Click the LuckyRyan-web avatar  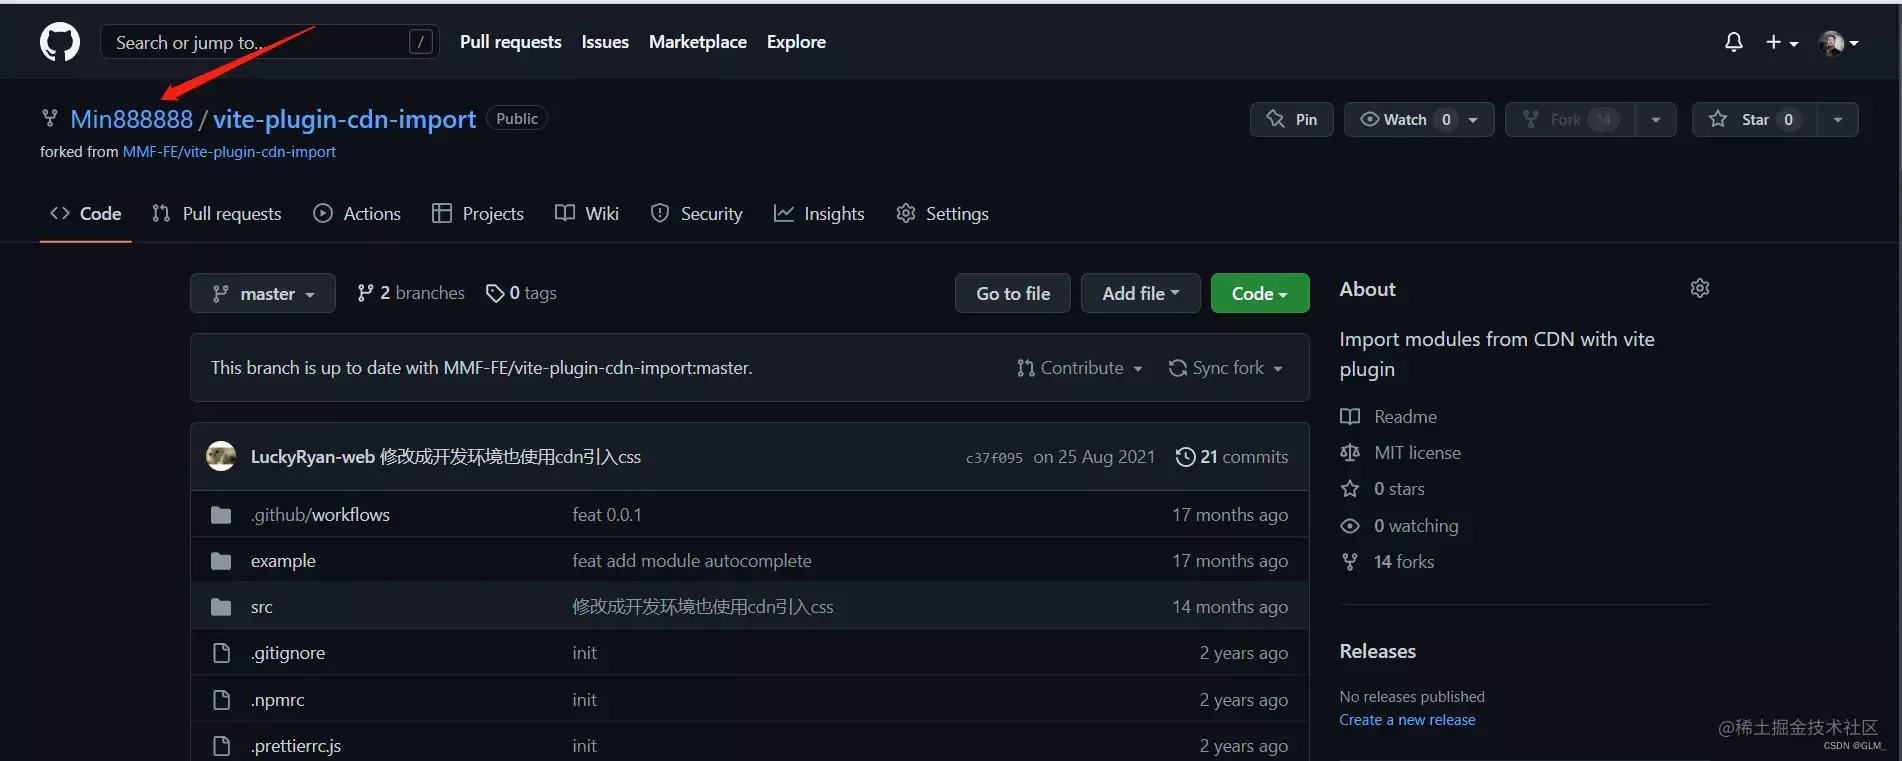(221, 456)
